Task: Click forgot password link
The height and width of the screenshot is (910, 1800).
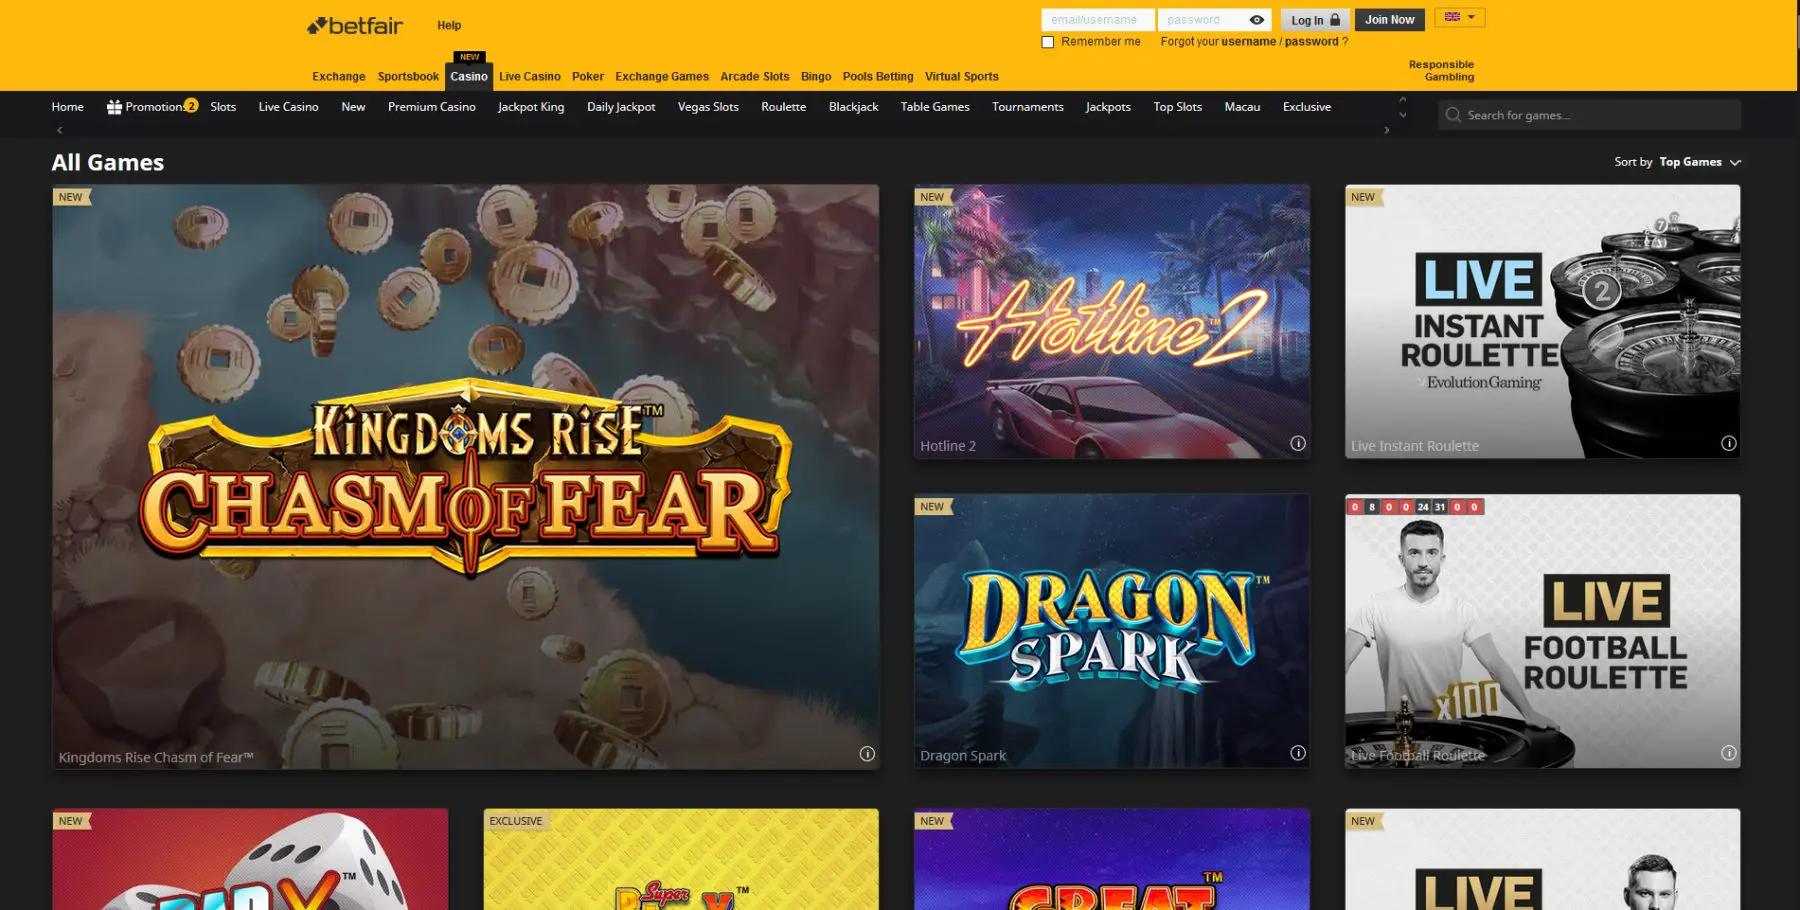Action: pyautogui.click(x=1311, y=42)
